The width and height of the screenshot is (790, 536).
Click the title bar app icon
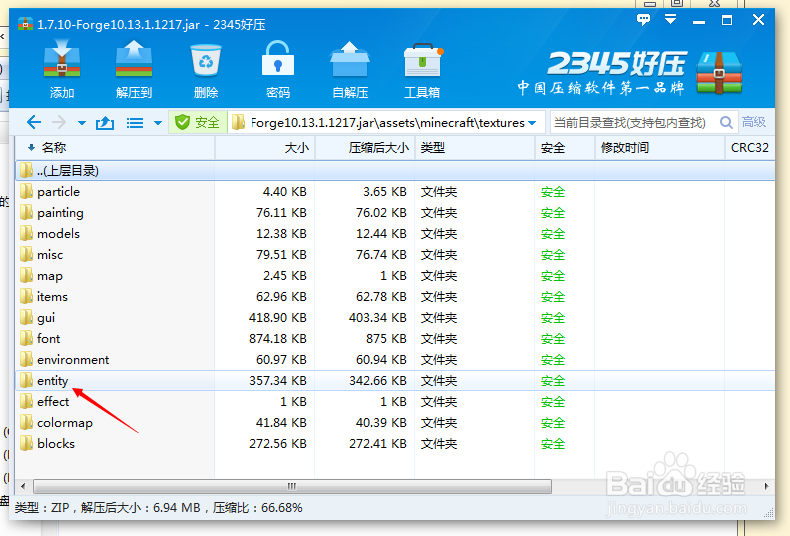[25, 24]
